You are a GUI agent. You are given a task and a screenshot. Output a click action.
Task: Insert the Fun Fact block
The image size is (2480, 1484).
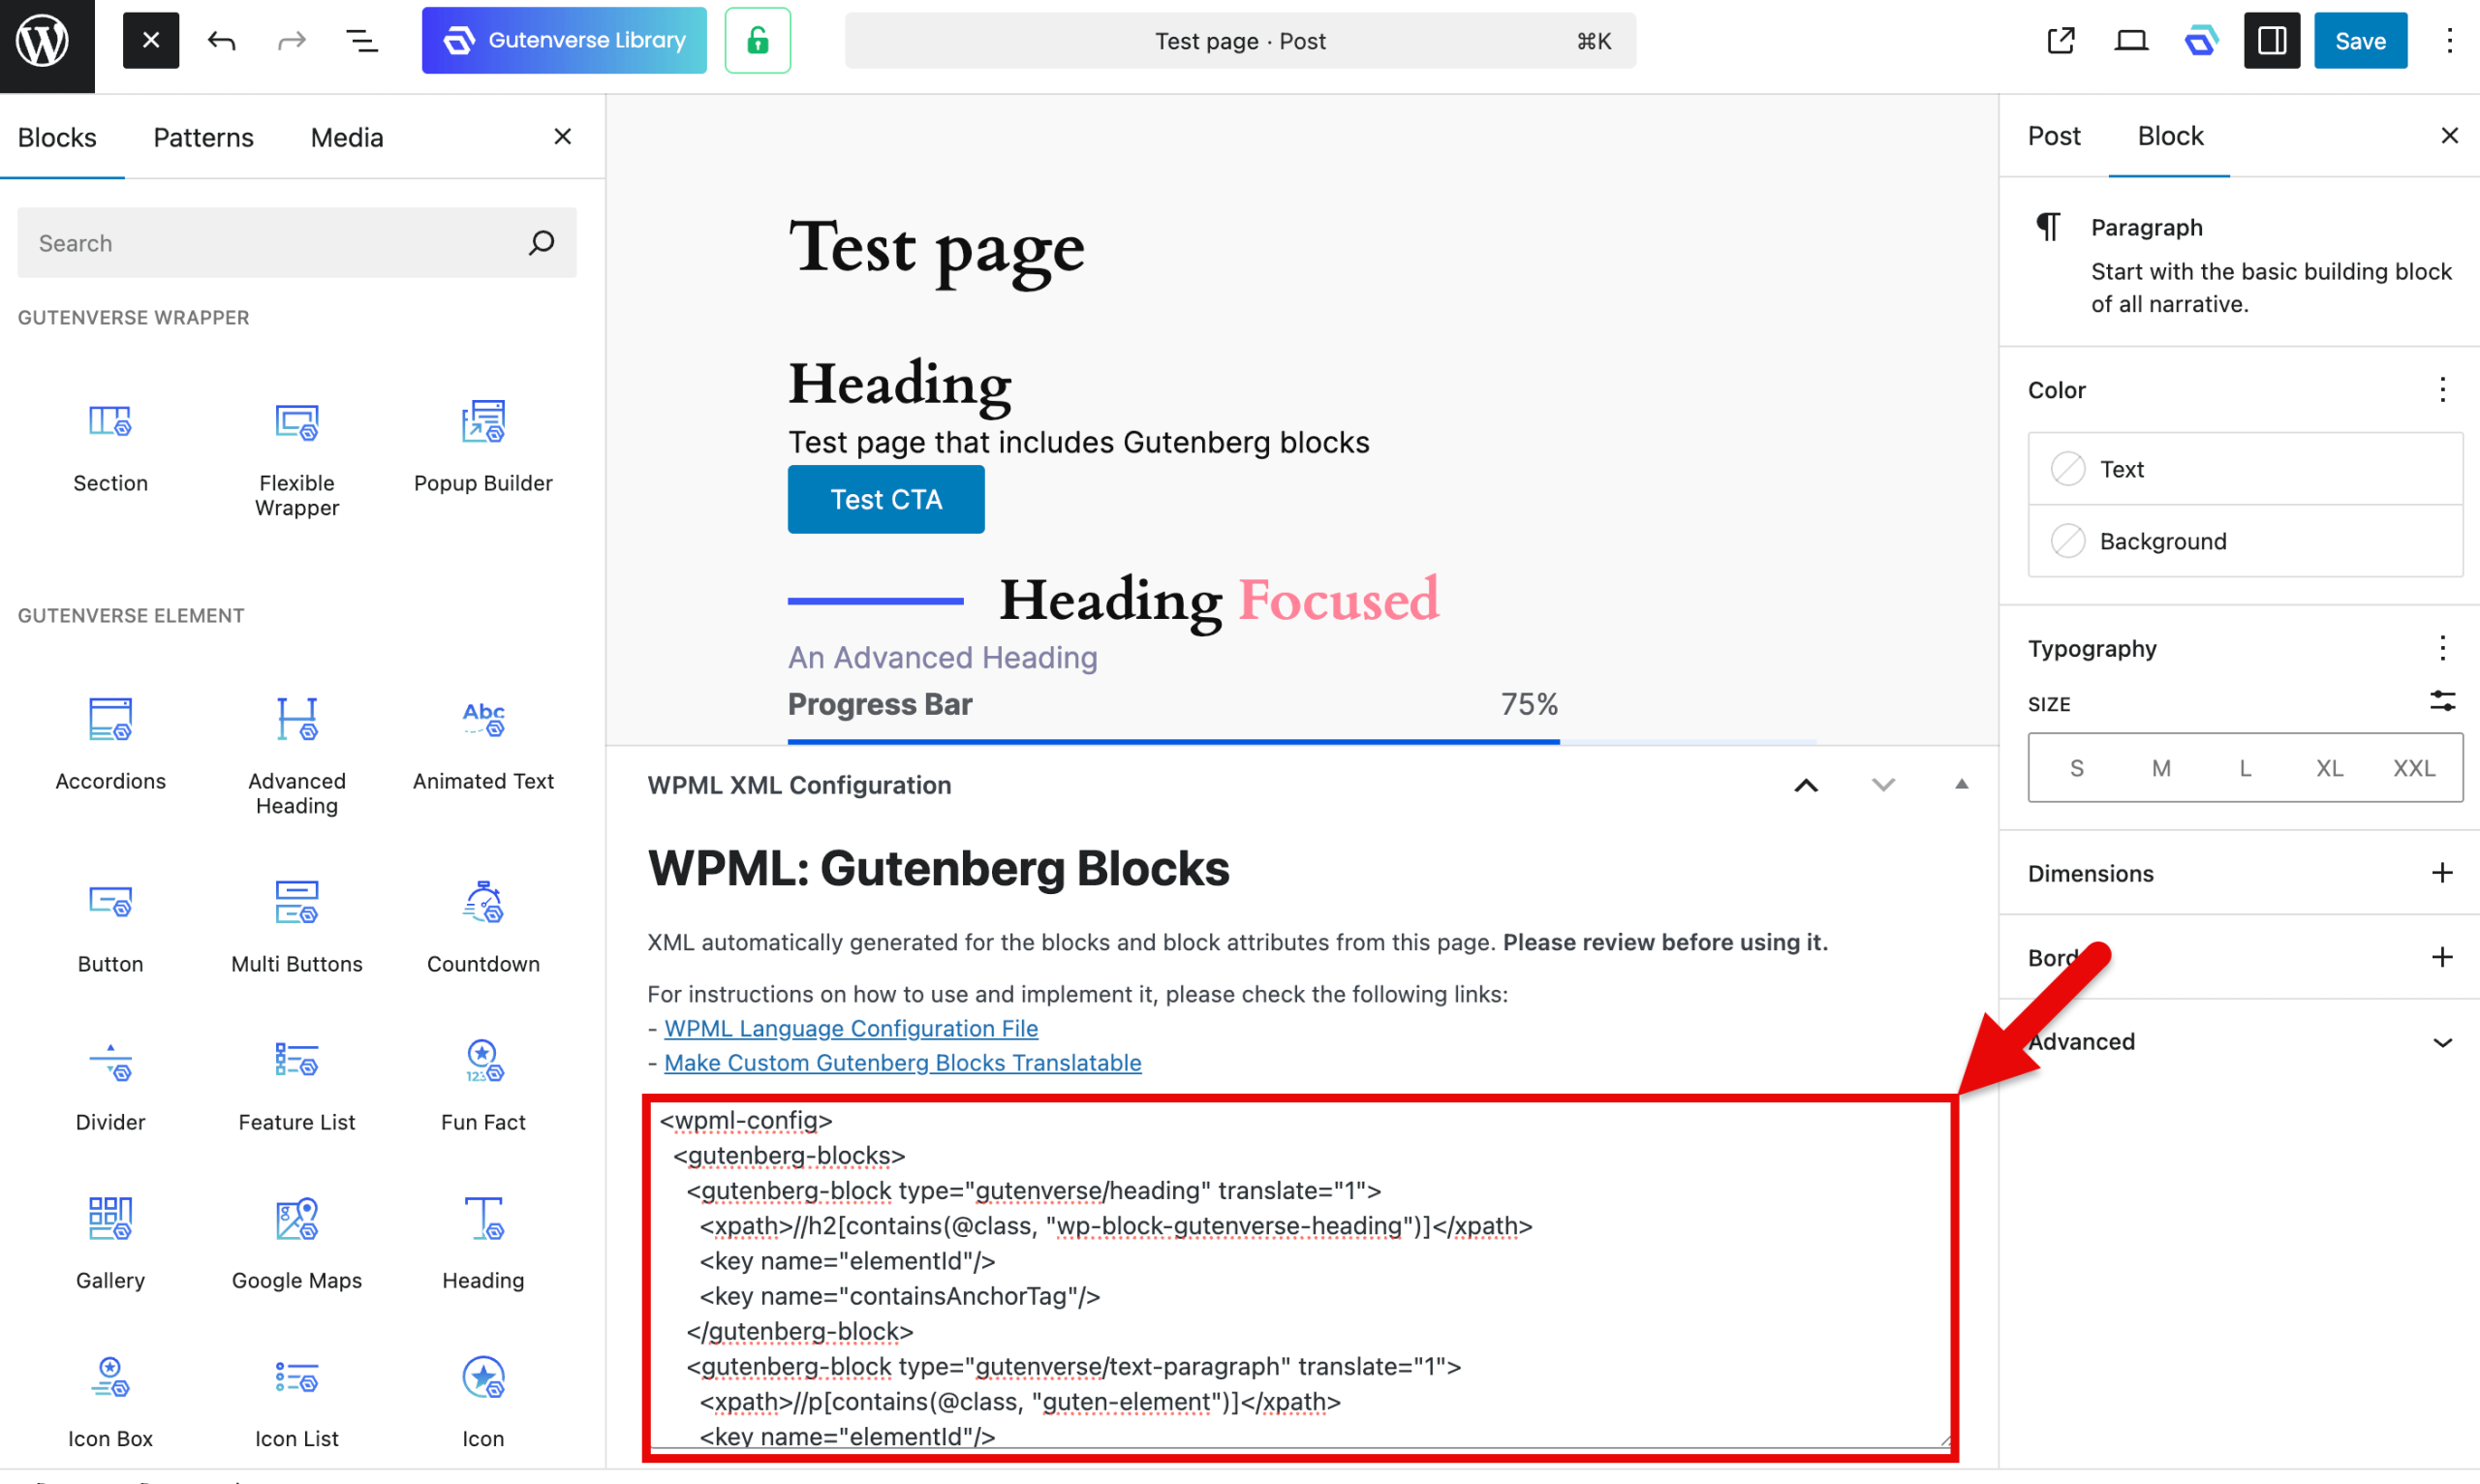[x=483, y=1086]
